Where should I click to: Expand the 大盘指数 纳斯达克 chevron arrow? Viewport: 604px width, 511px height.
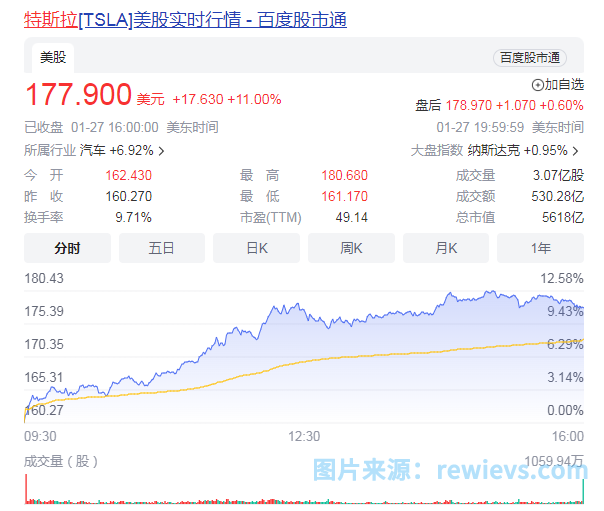[575, 151]
